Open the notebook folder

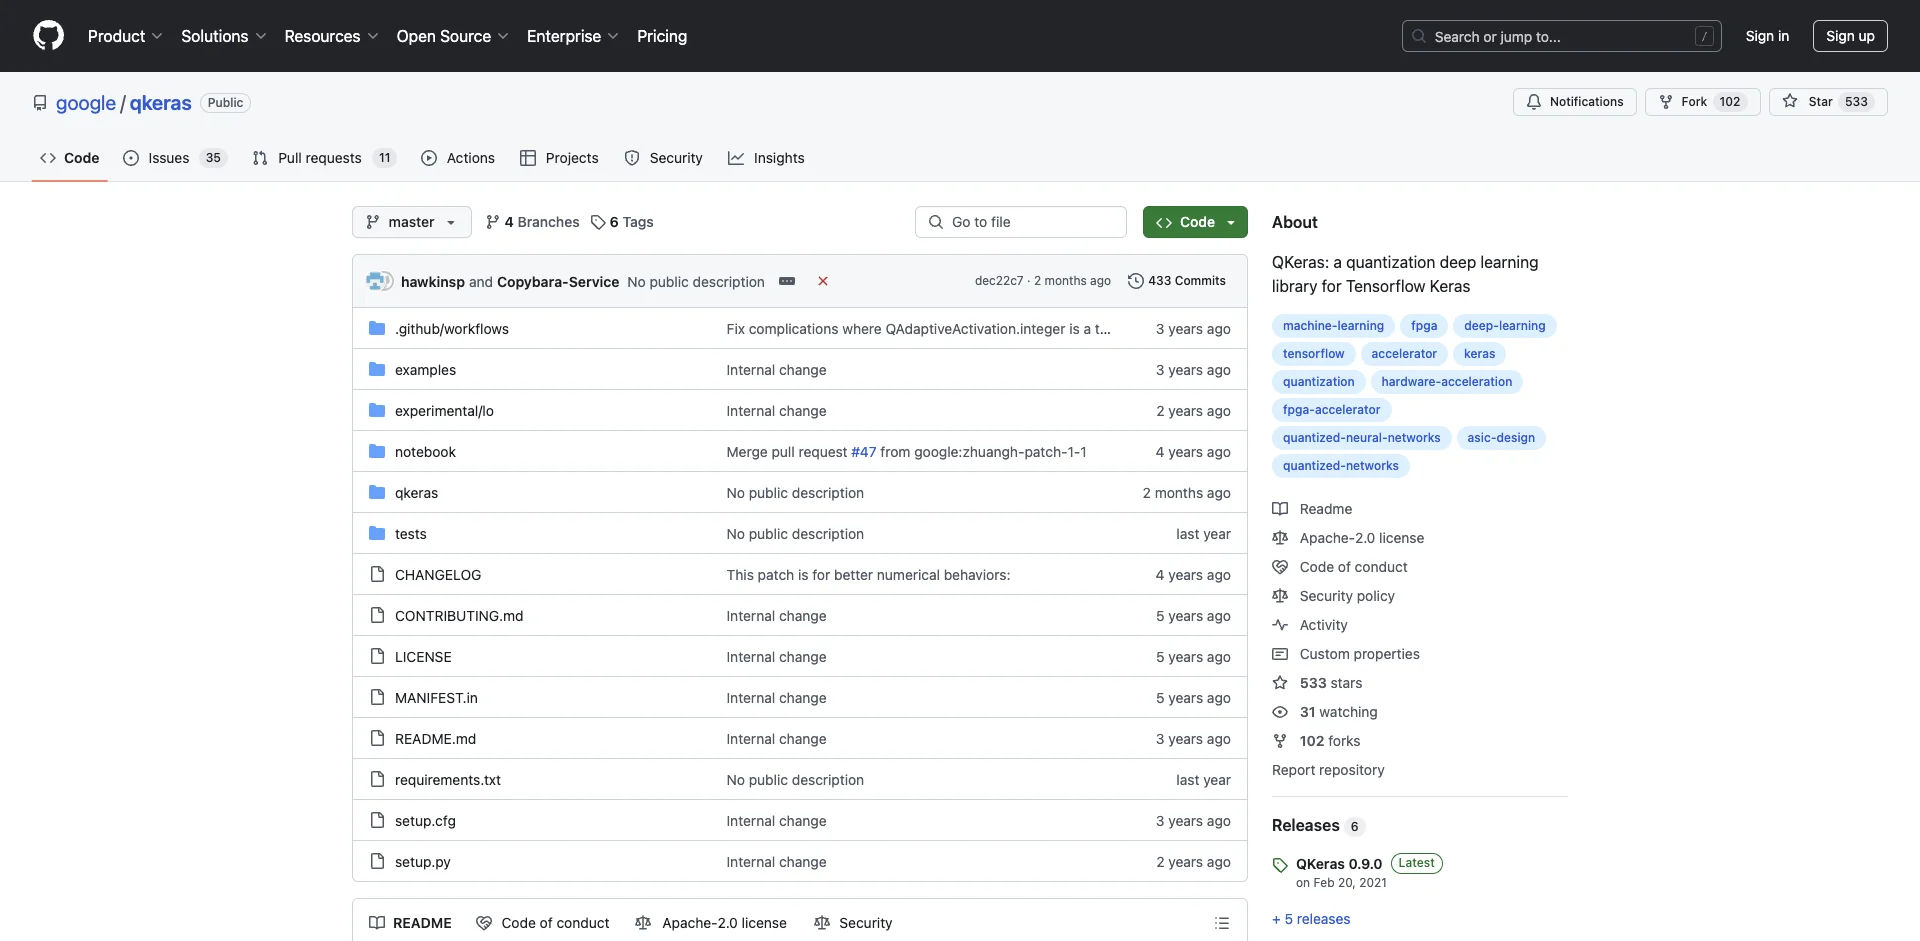(x=425, y=452)
